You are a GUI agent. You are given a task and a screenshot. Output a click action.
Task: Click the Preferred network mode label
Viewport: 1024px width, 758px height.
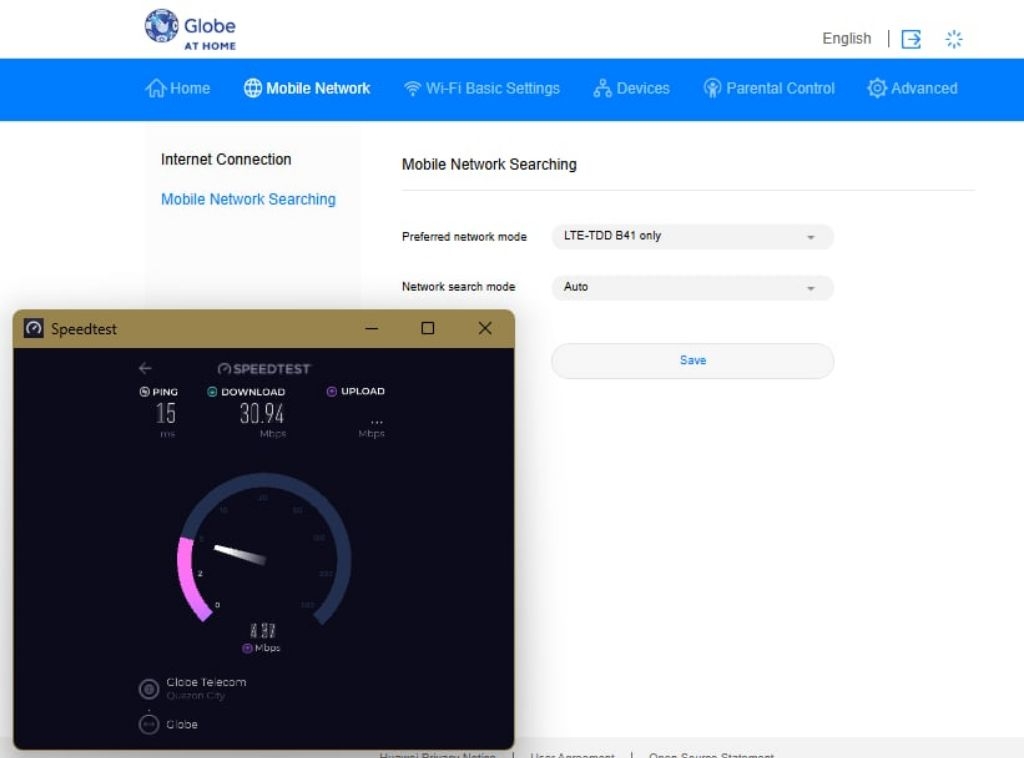point(464,236)
